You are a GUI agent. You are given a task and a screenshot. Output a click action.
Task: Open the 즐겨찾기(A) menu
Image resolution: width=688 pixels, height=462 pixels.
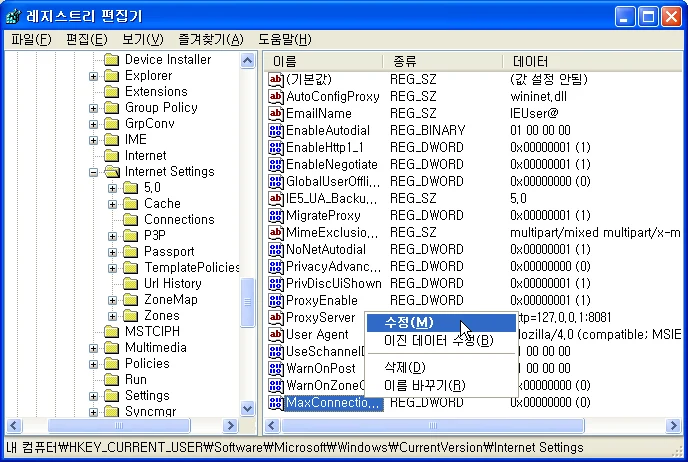coord(211,40)
